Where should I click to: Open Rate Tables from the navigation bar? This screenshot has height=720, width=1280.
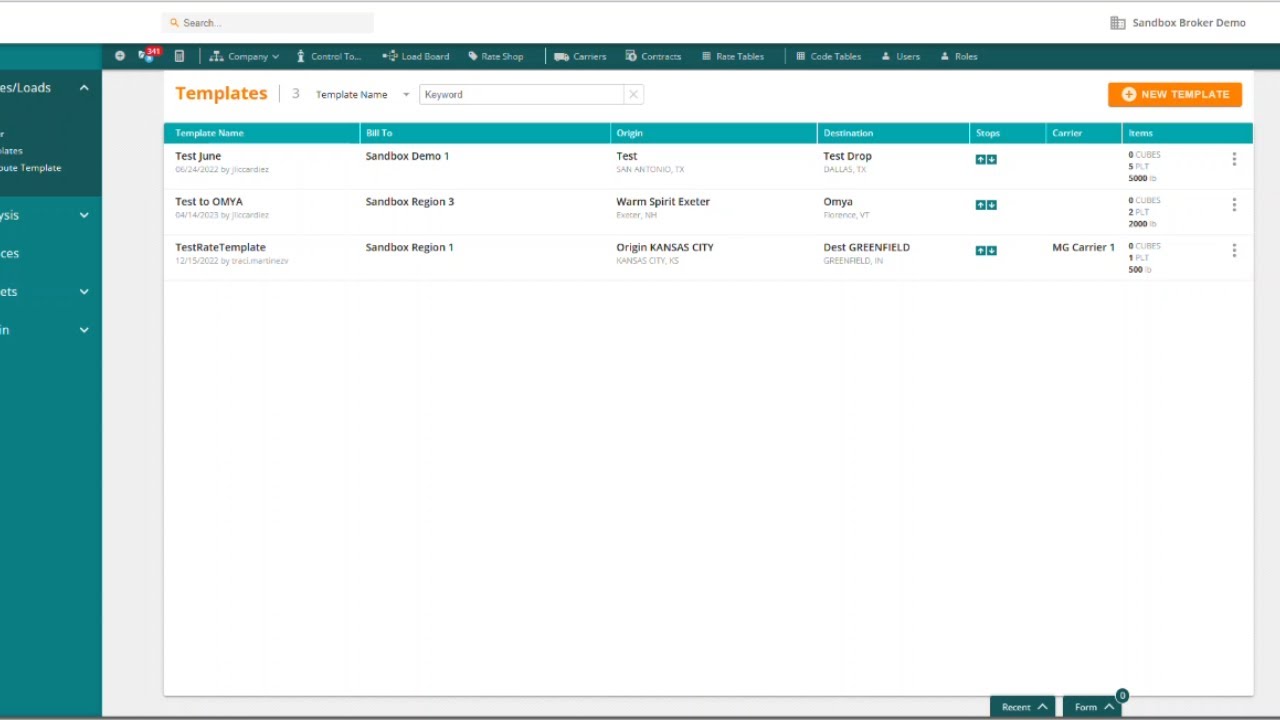point(733,56)
